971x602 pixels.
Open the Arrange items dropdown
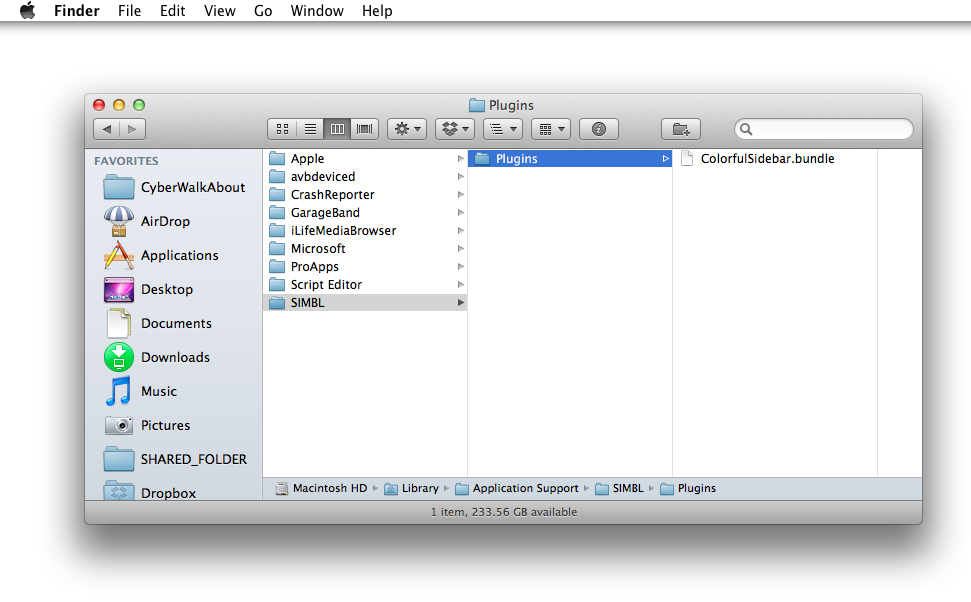(503, 129)
